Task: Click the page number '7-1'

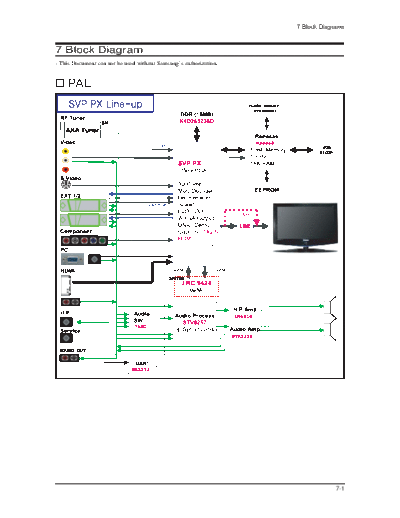Action: 340,488
